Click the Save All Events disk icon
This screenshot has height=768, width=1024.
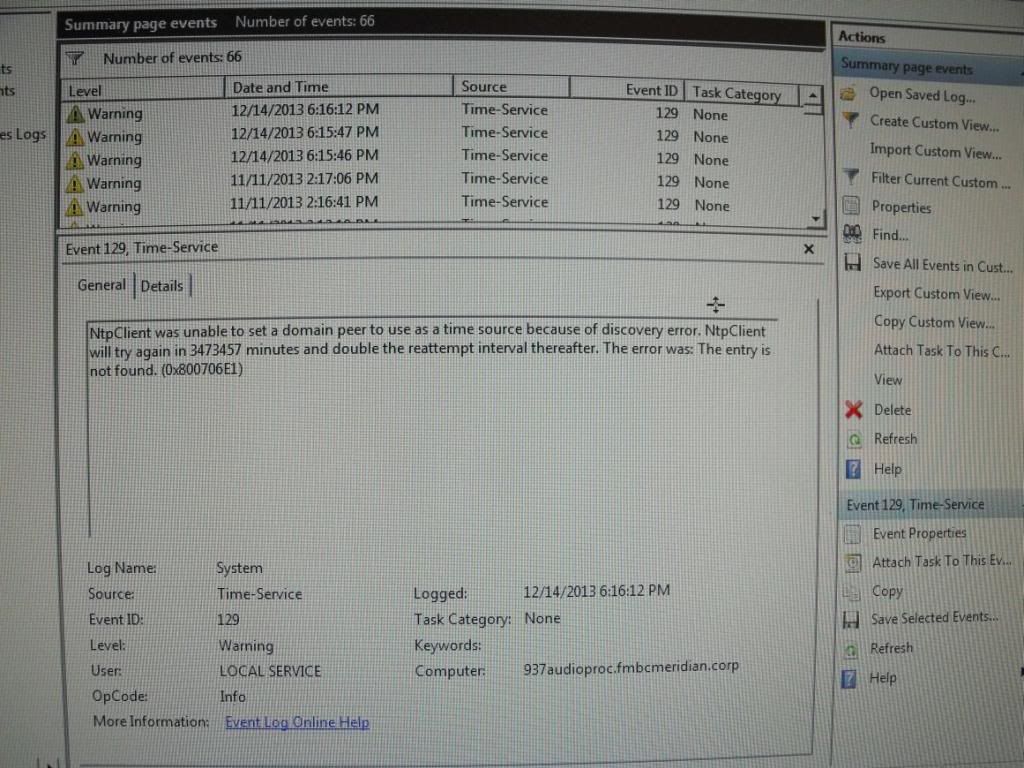(x=852, y=264)
